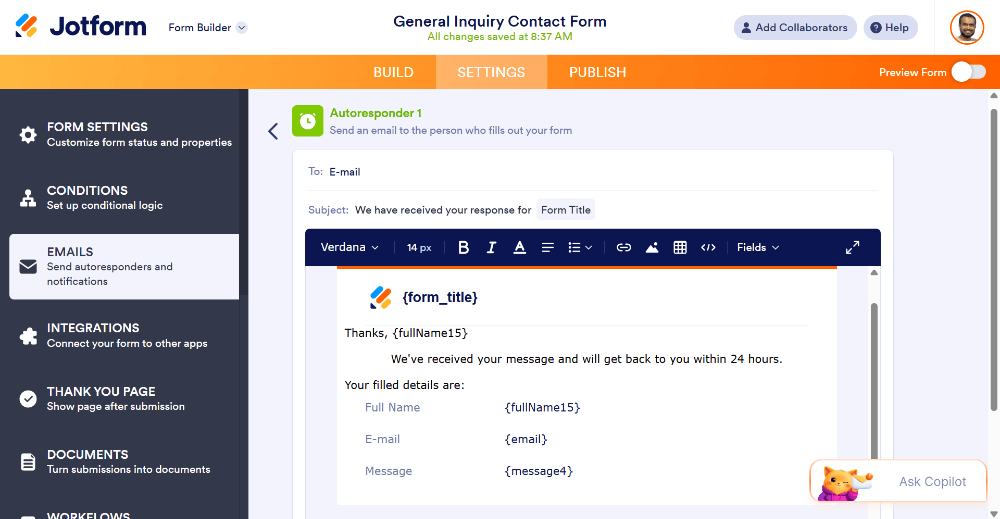Click the Full Name label in table
Viewport: 1000px width, 519px height.
coord(392,407)
